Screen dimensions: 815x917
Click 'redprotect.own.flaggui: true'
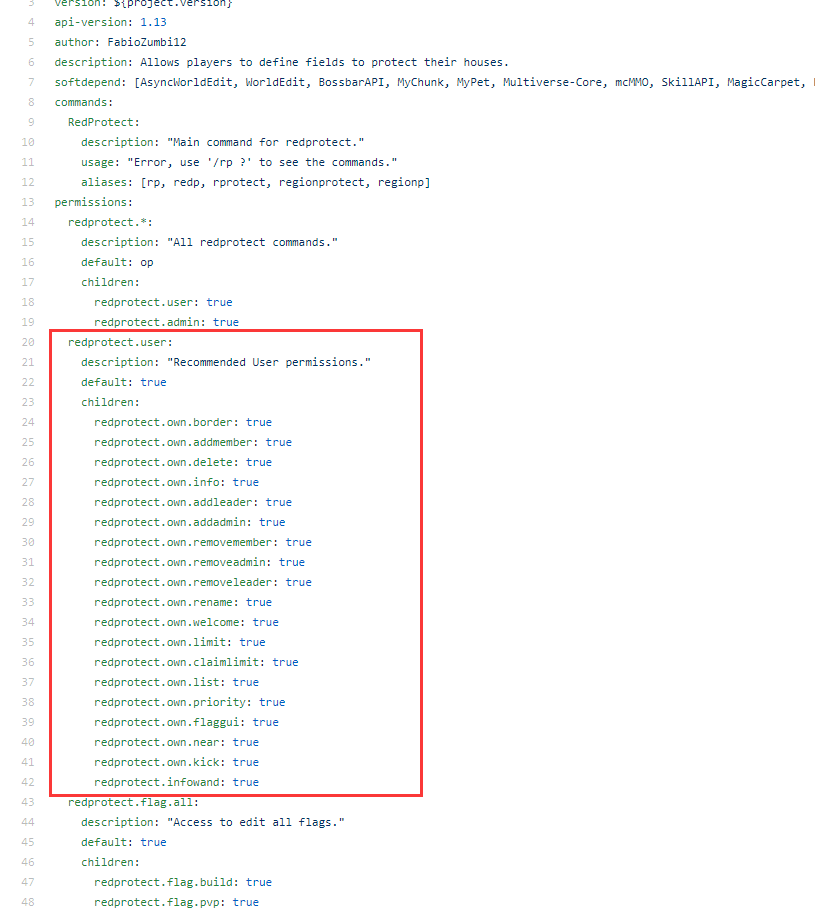click(x=187, y=722)
